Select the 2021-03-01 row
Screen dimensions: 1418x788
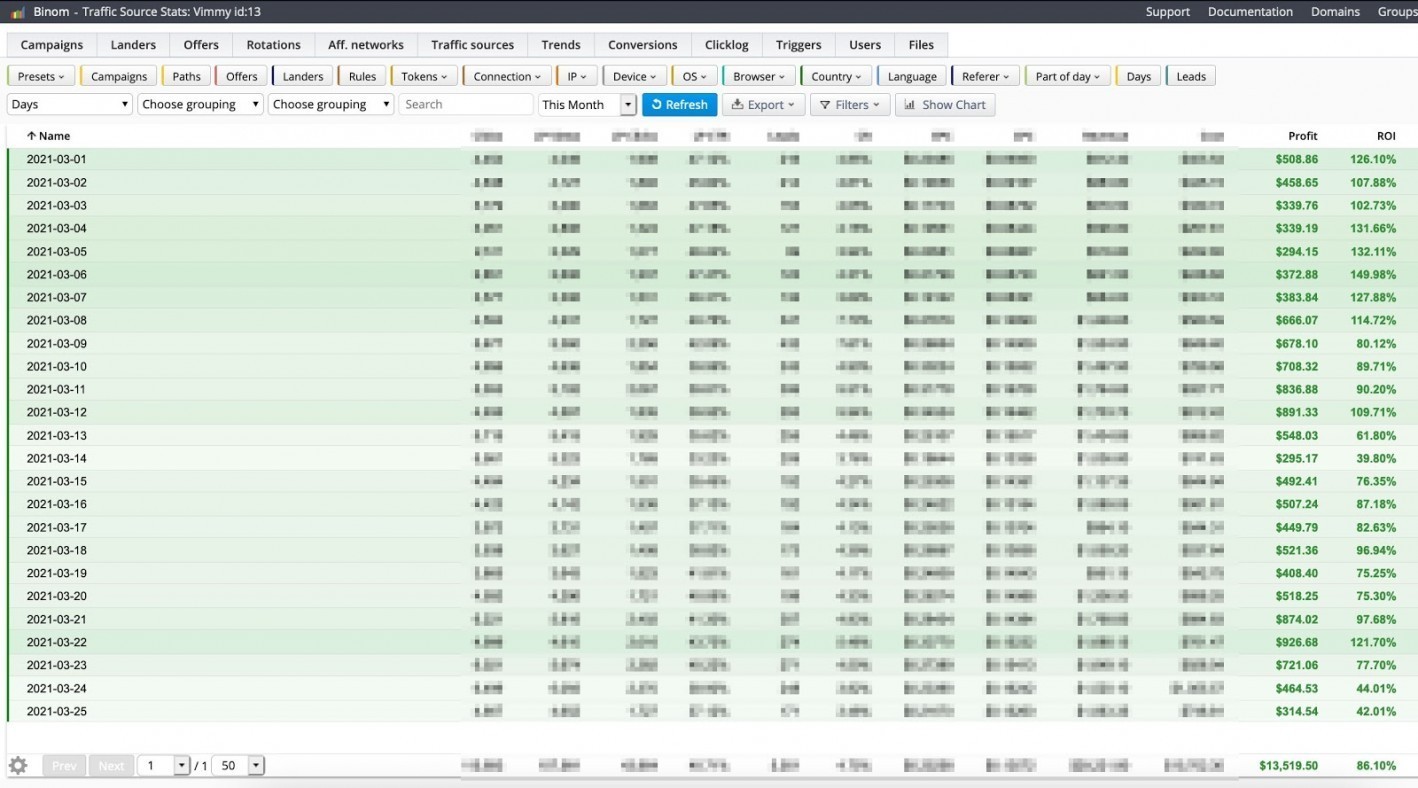tap(712, 159)
